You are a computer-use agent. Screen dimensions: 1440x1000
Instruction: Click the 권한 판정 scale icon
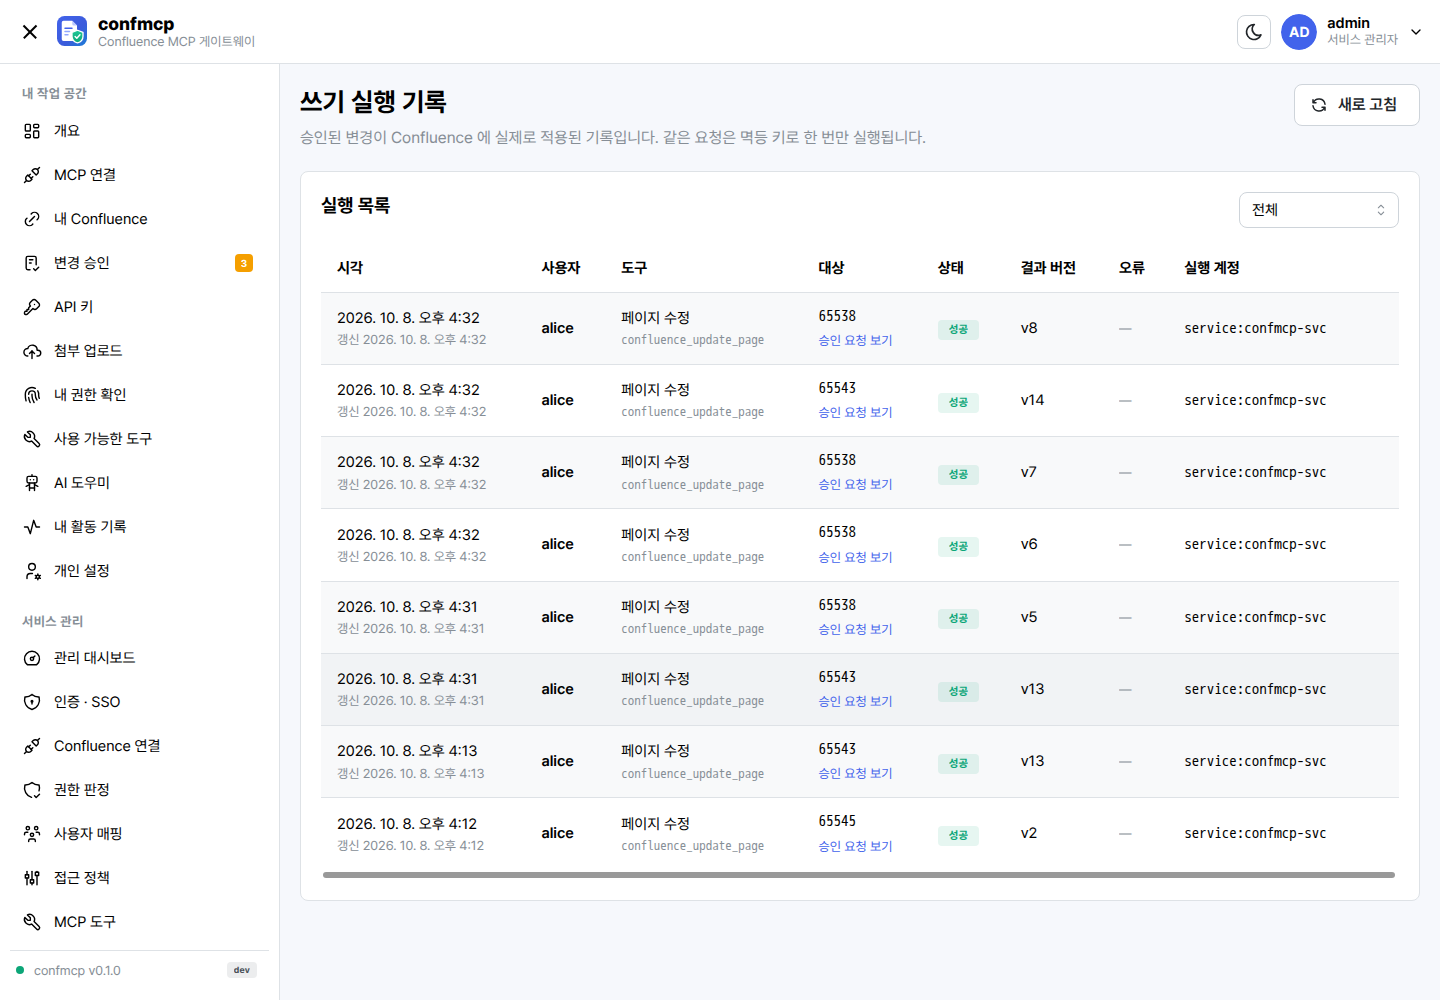click(32, 790)
